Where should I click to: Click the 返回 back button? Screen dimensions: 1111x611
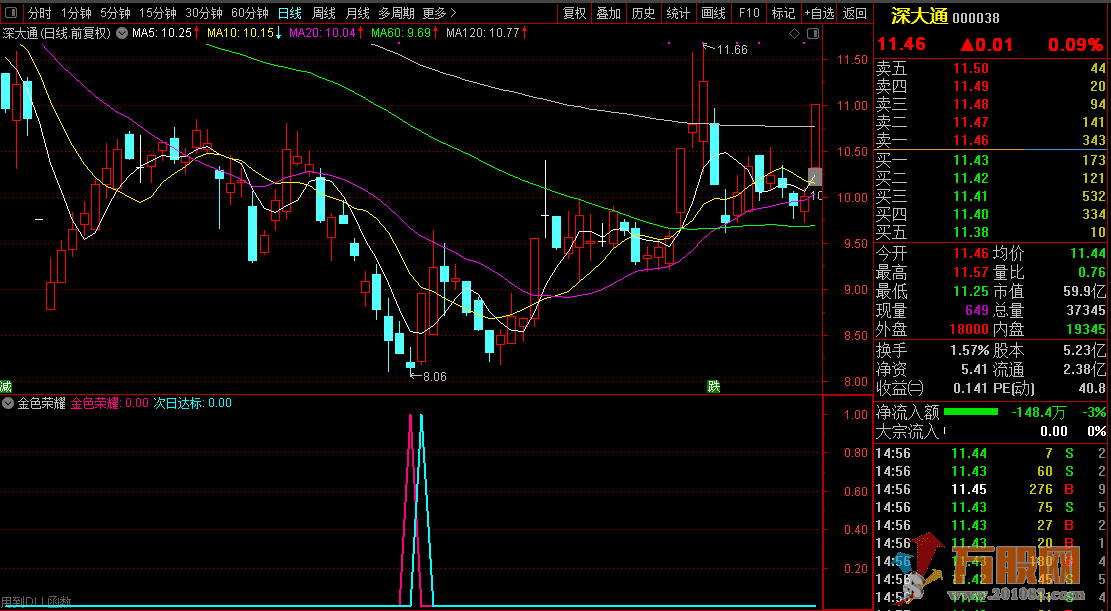click(855, 13)
